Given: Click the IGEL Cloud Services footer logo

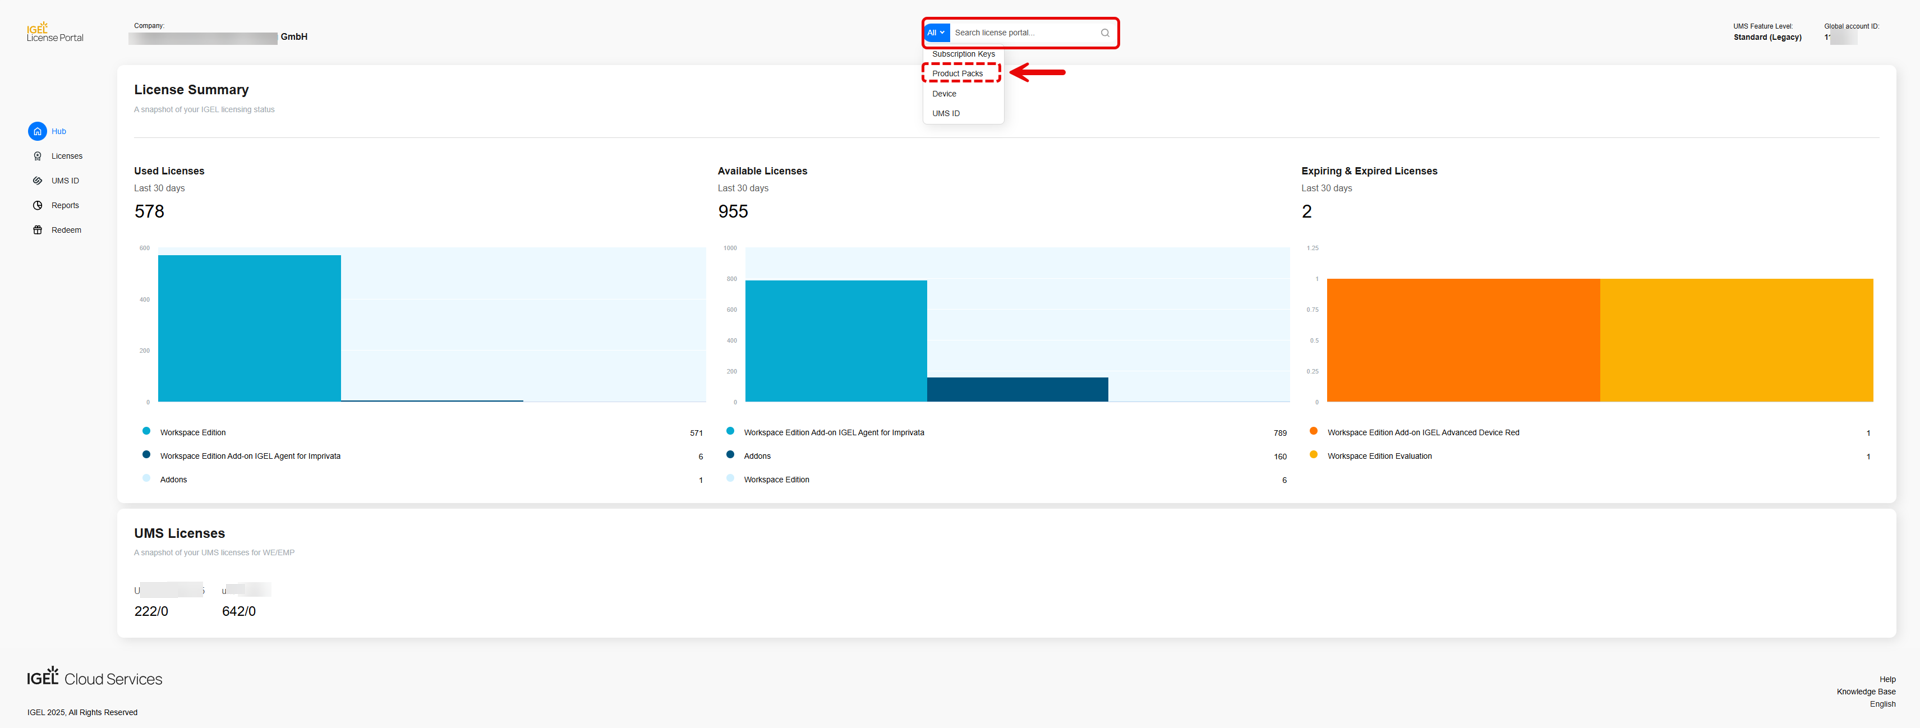Looking at the screenshot, I should [x=95, y=678].
